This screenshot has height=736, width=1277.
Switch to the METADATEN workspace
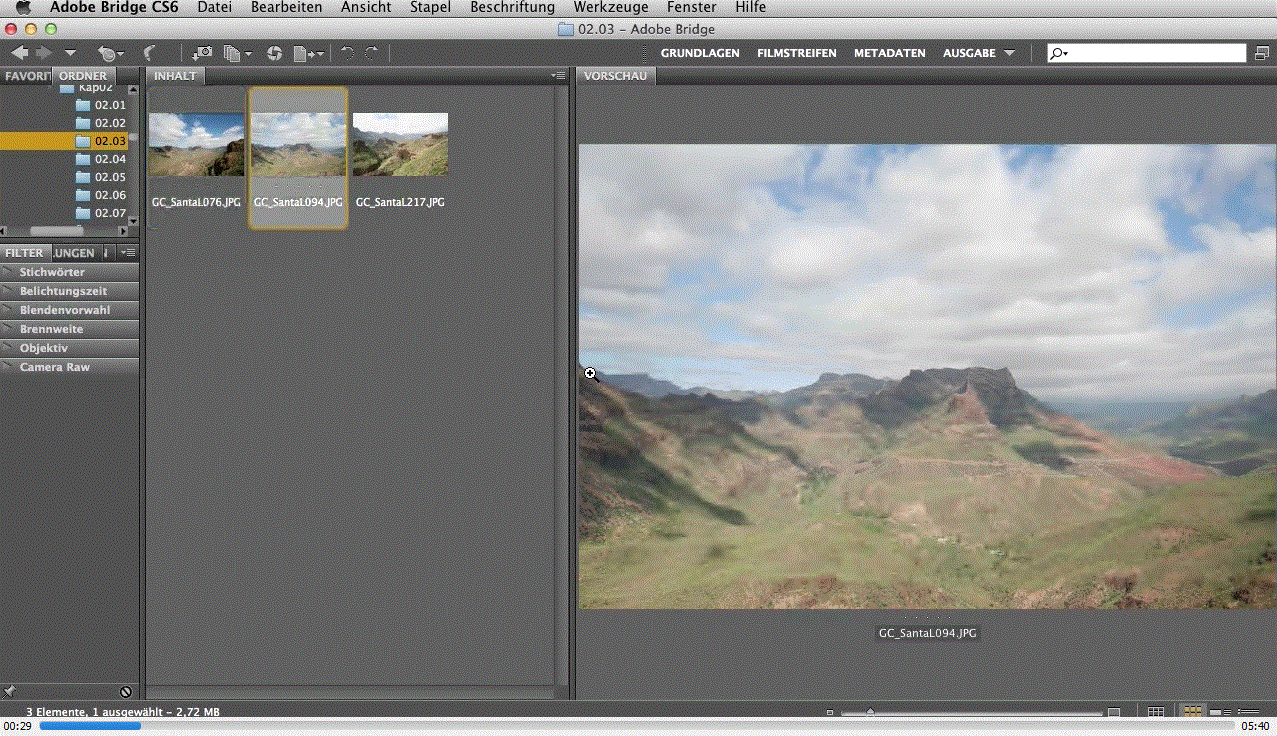tap(889, 53)
